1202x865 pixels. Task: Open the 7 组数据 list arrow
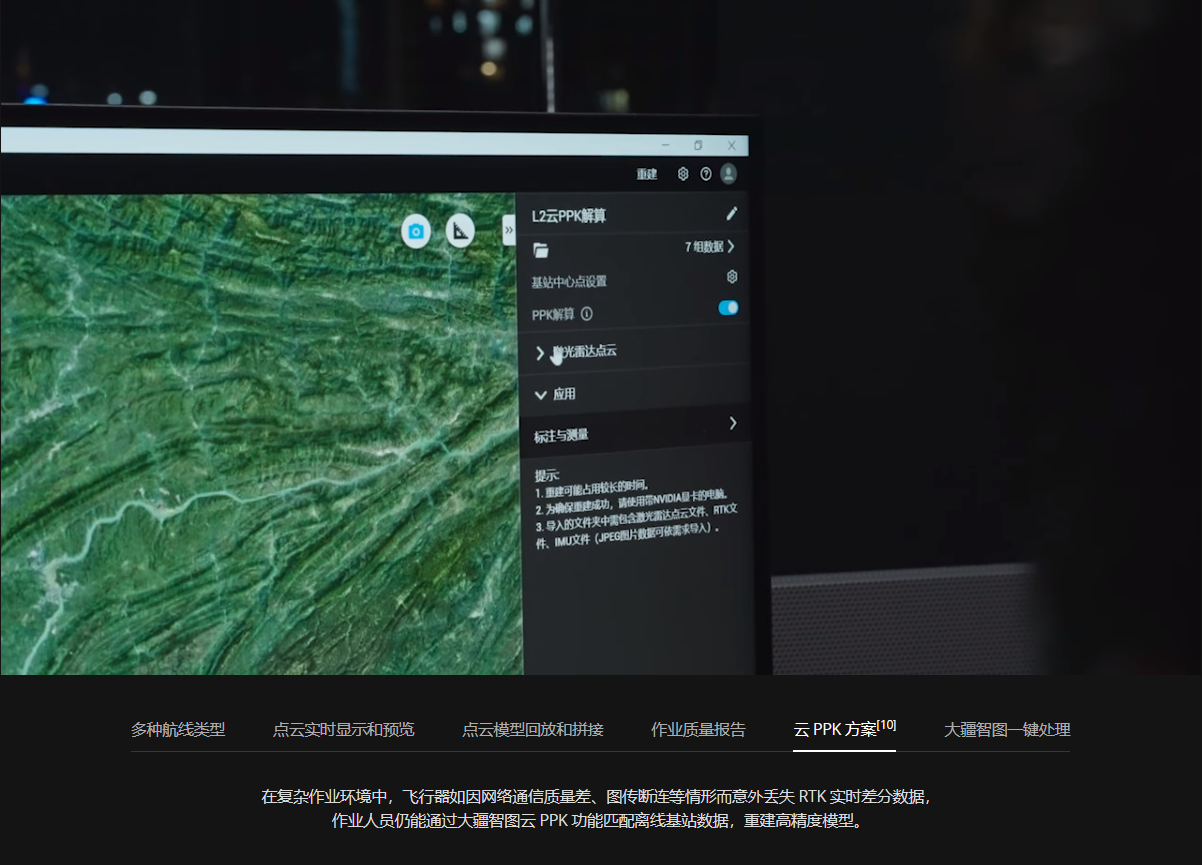point(731,246)
